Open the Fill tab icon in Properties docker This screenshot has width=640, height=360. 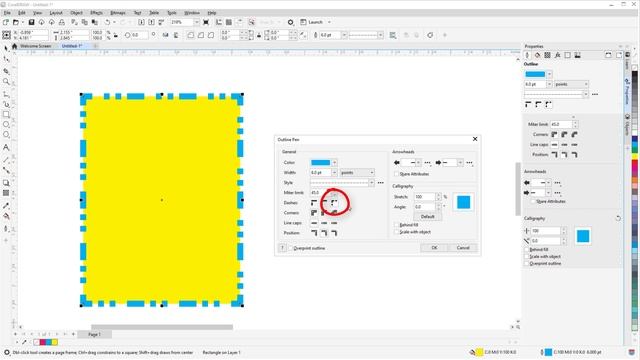(x=538, y=55)
